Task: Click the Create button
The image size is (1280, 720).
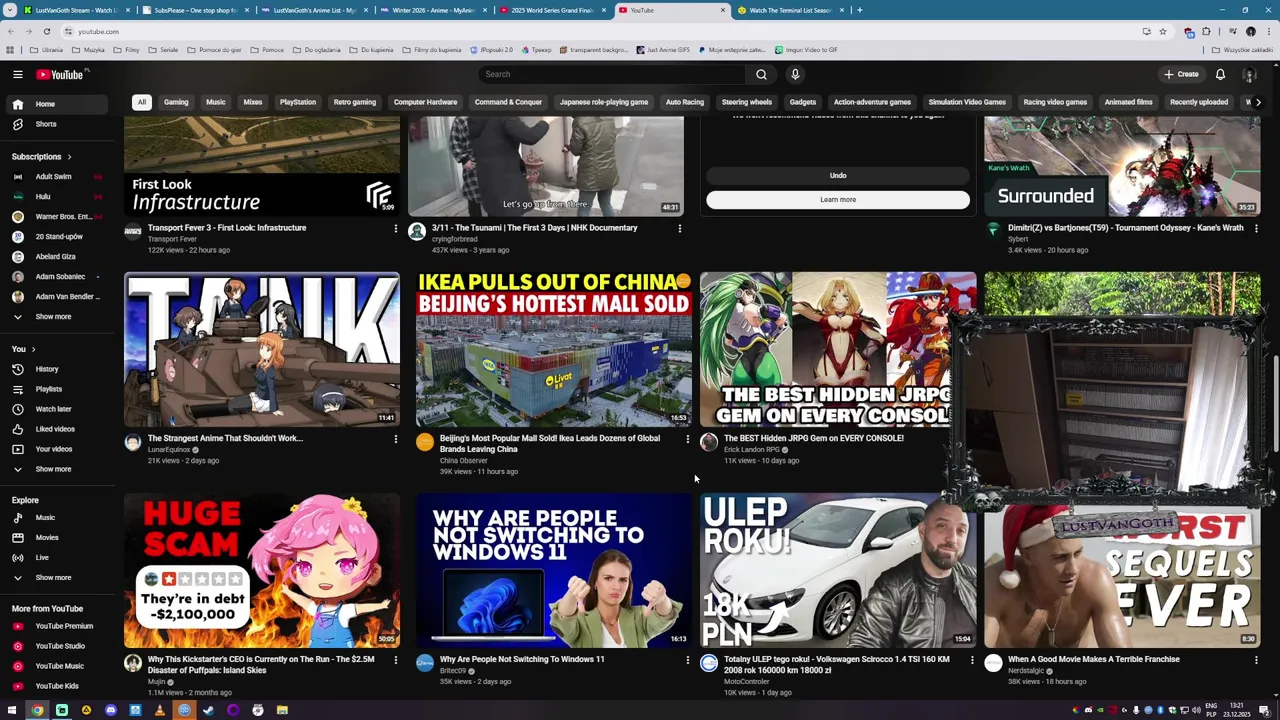Action: coord(1181,74)
